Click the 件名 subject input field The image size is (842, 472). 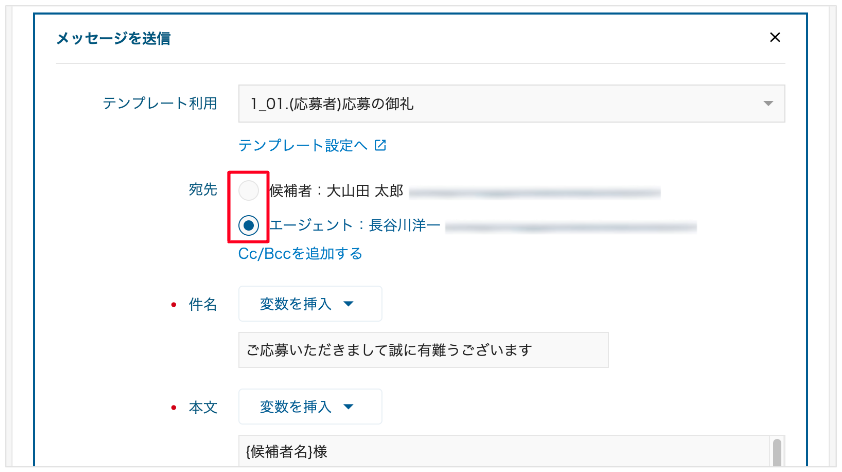click(x=423, y=350)
